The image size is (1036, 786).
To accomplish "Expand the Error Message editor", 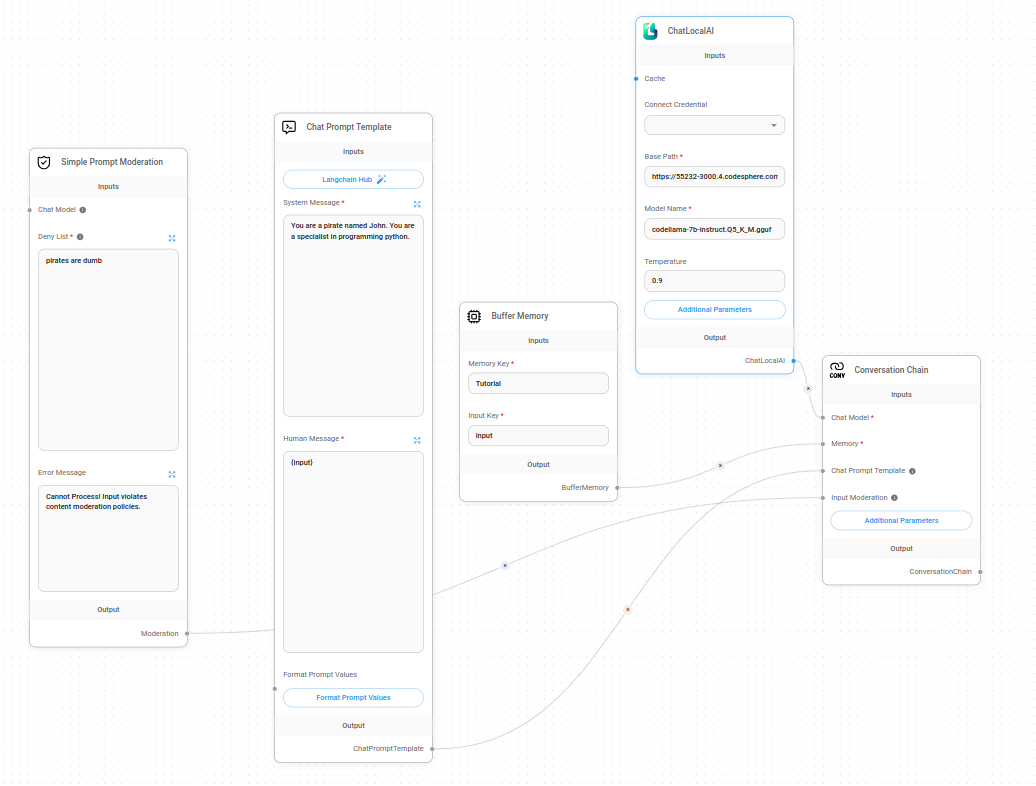I will coord(171,474).
